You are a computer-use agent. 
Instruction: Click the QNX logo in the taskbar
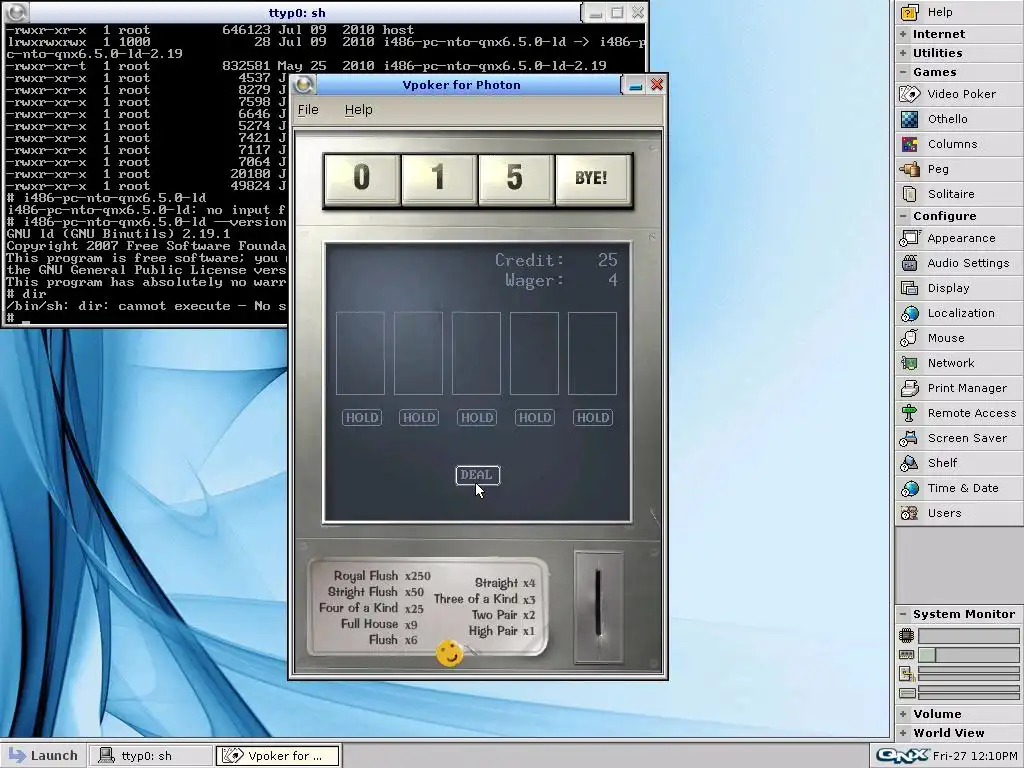pos(902,756)
